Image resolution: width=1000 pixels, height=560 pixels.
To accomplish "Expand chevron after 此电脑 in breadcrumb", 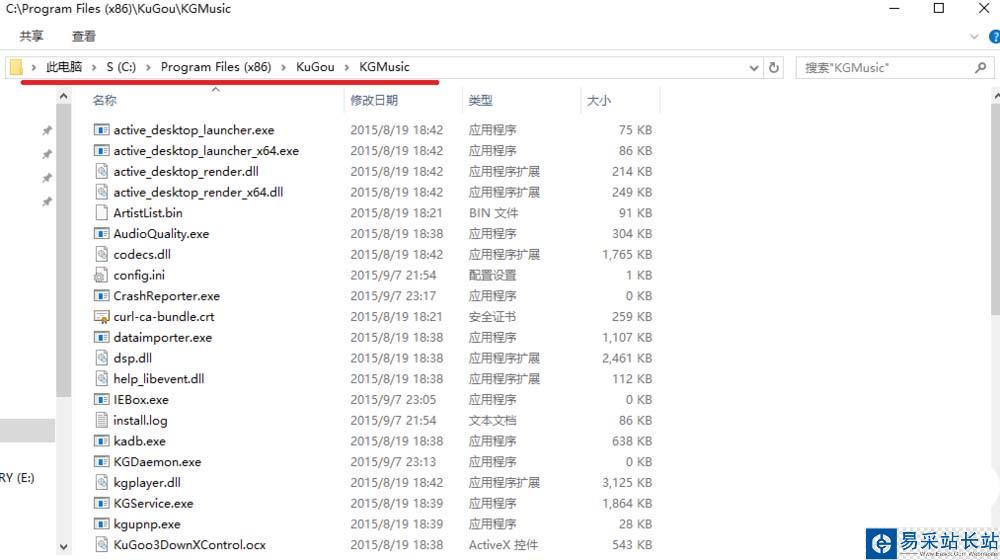I will pyautogui.click(x=94, y=67).
